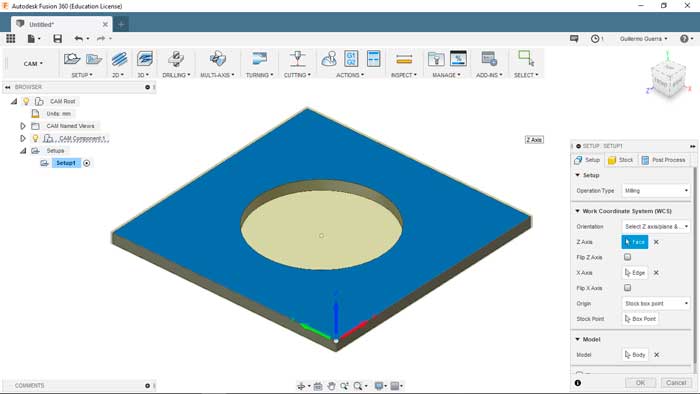This screenshot has height=394, width=700.
Task: Clear the Model body selection
Action: (x=656, y=355)
